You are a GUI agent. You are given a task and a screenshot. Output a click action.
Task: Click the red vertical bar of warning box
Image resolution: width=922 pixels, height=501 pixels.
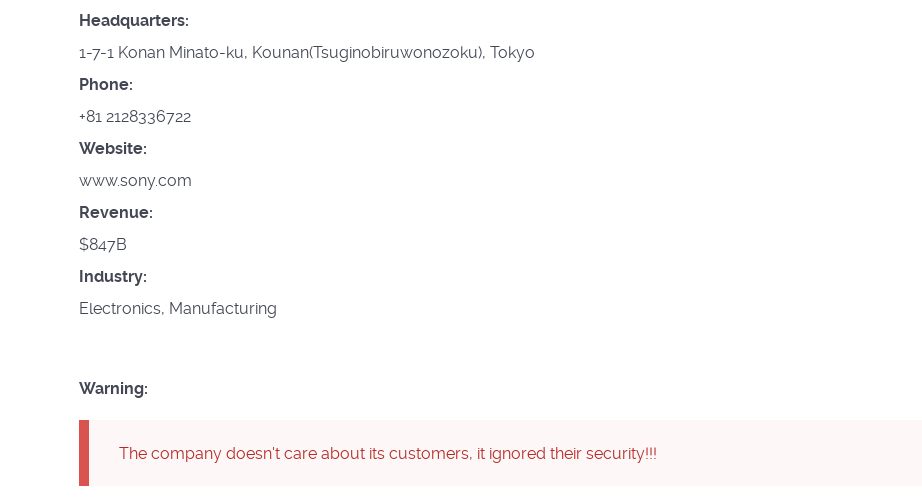click(x=84, y=453)
